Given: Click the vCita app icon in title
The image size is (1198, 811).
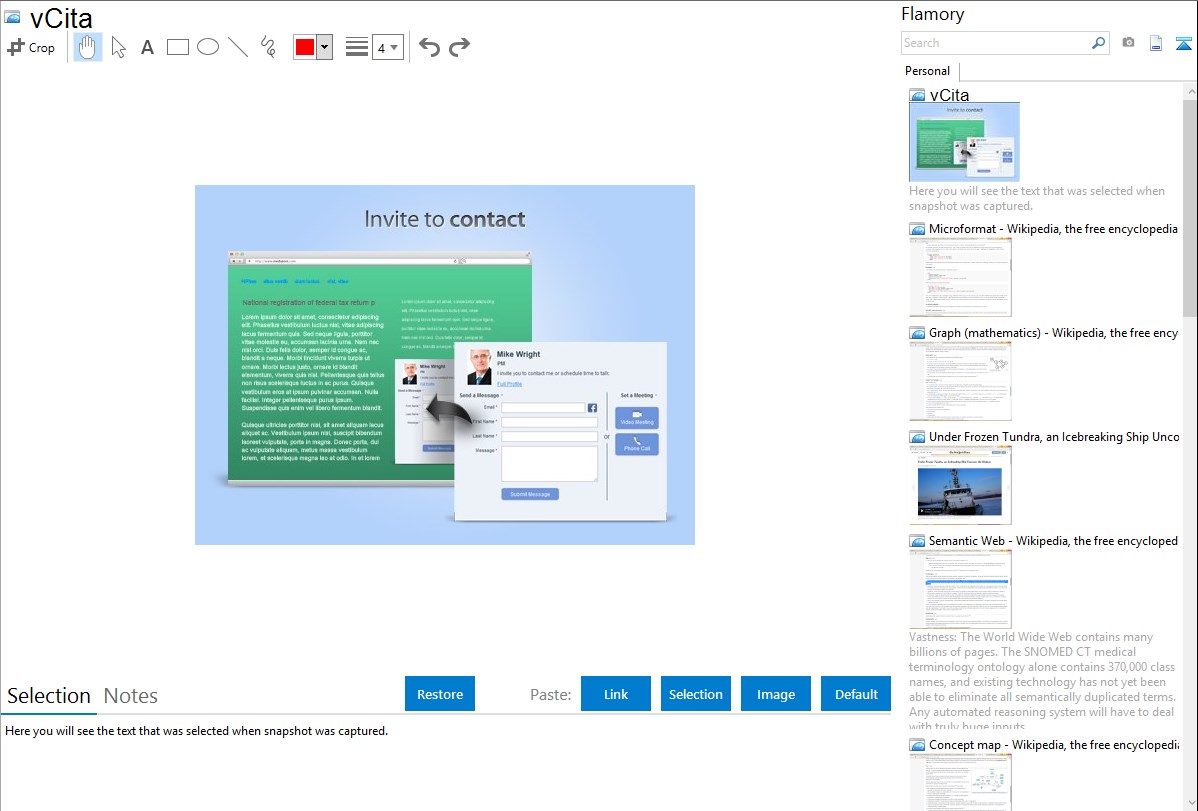Looking at the screenshot, I should tap(12, 17).
